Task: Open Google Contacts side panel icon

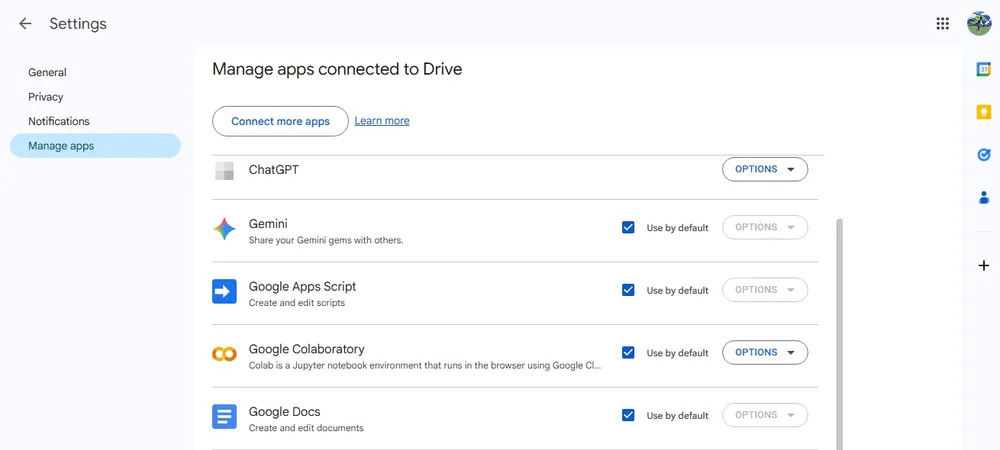Action: tap(983, 198)
